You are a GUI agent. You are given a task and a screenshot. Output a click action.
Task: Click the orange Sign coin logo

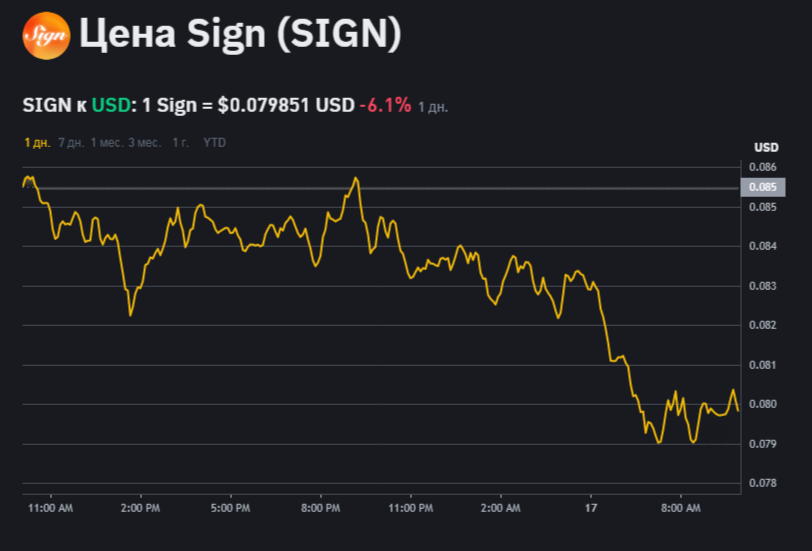46,37
